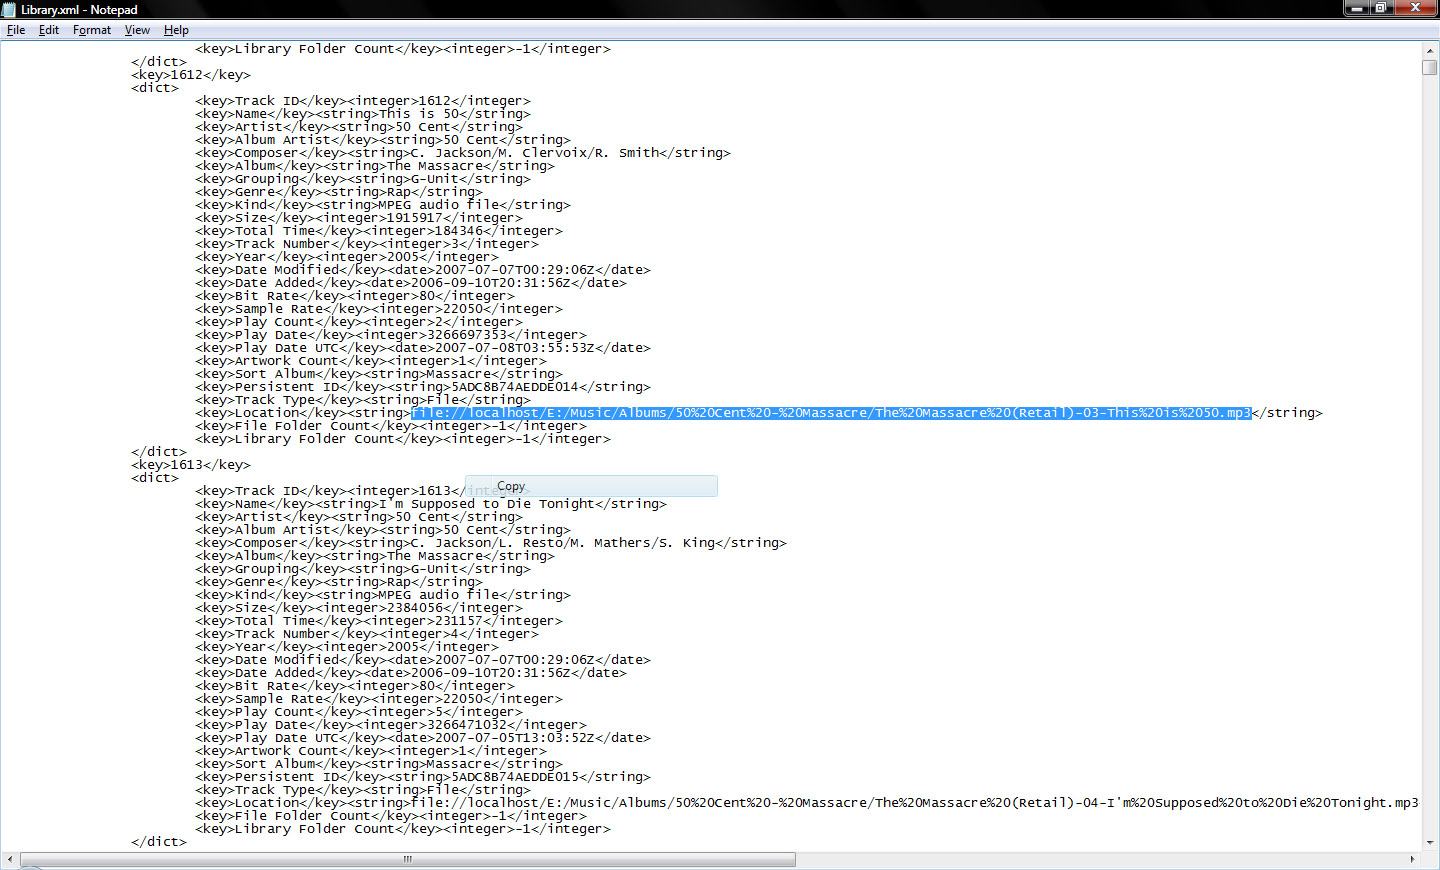
Task: Click the 'I'm Supposed to Die Tonight' name line
Action: click(x=431, y=504)
